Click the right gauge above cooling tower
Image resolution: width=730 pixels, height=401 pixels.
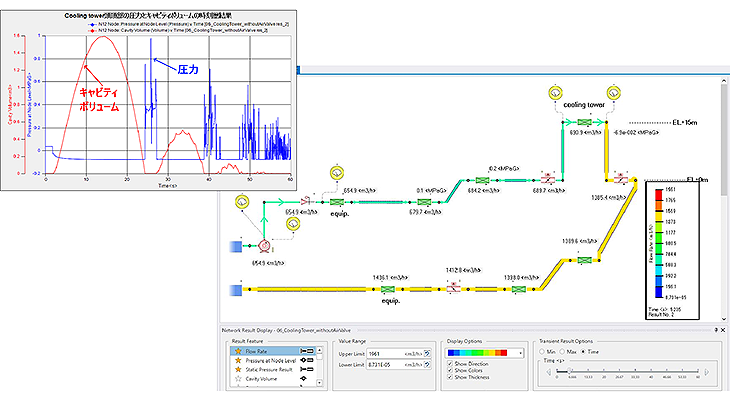614,93
